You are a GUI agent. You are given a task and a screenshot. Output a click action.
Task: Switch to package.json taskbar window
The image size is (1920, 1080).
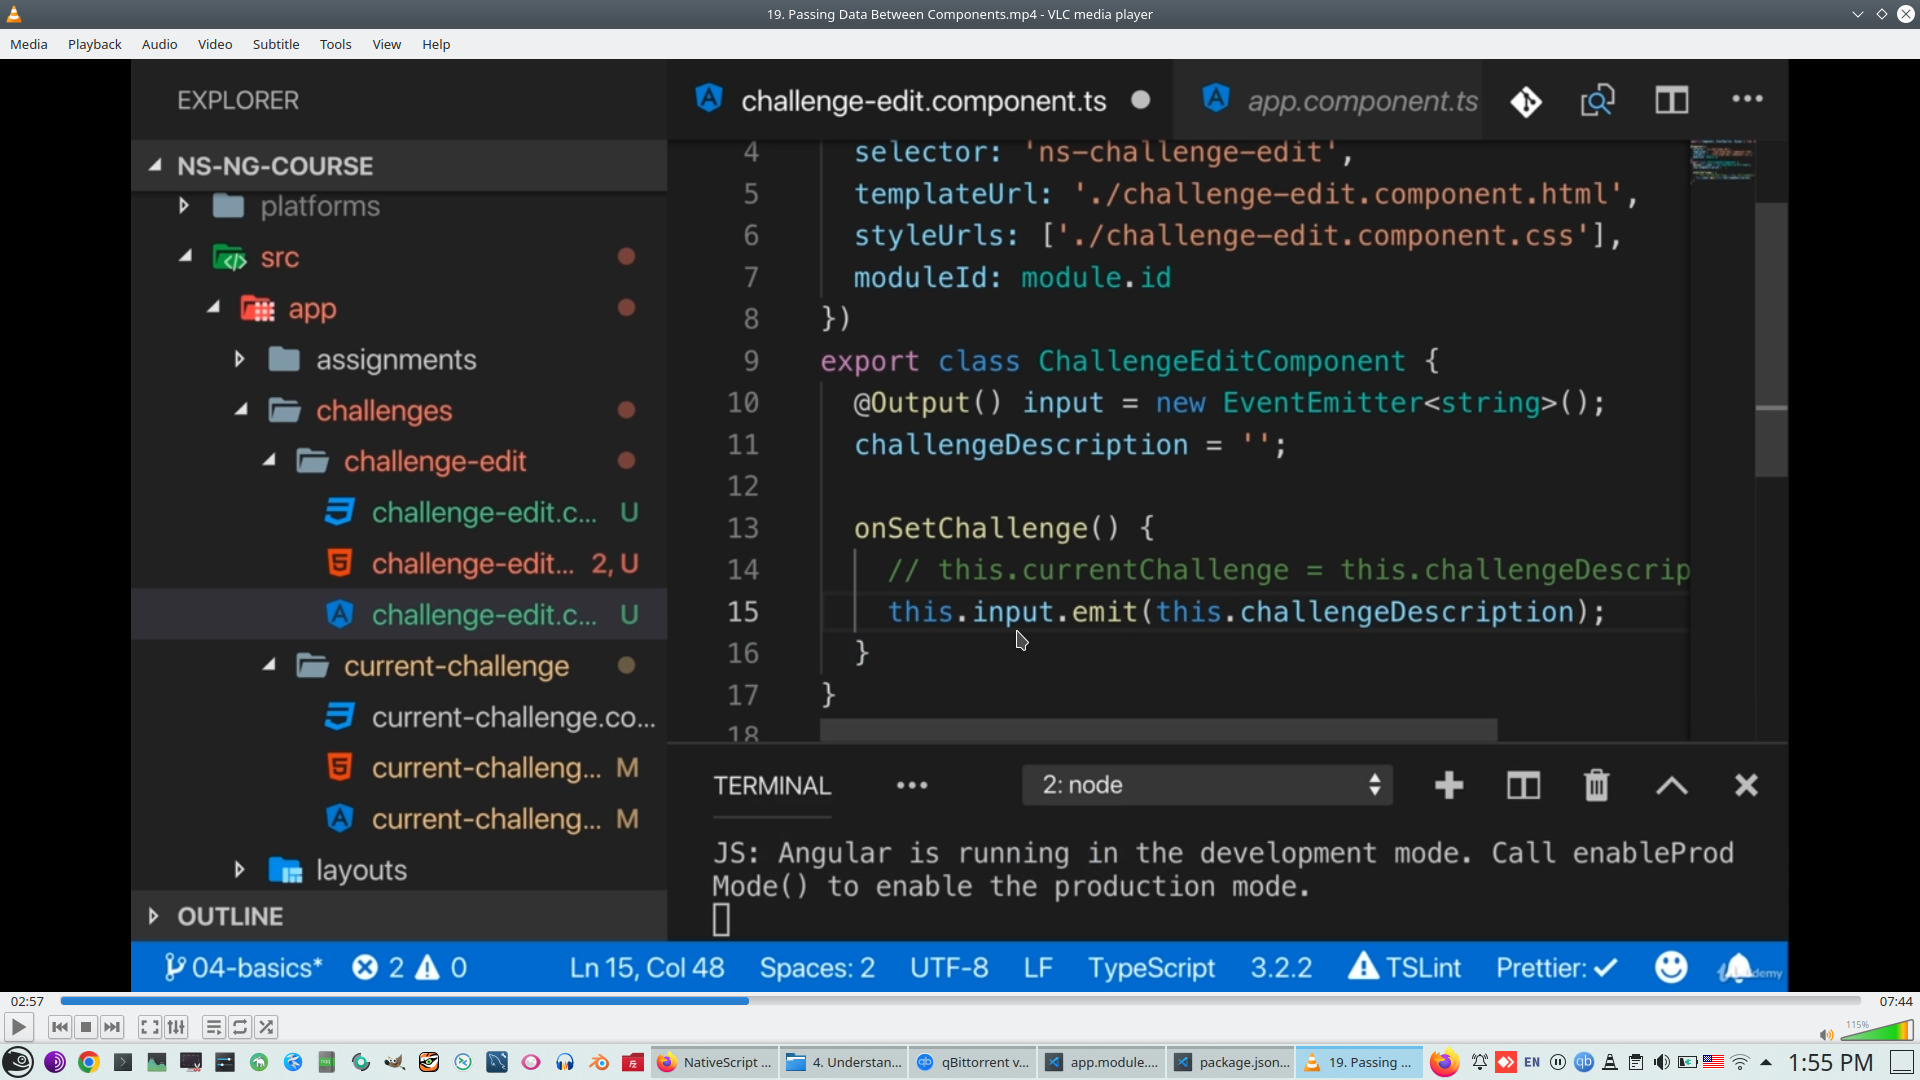coord(1232,1062)
